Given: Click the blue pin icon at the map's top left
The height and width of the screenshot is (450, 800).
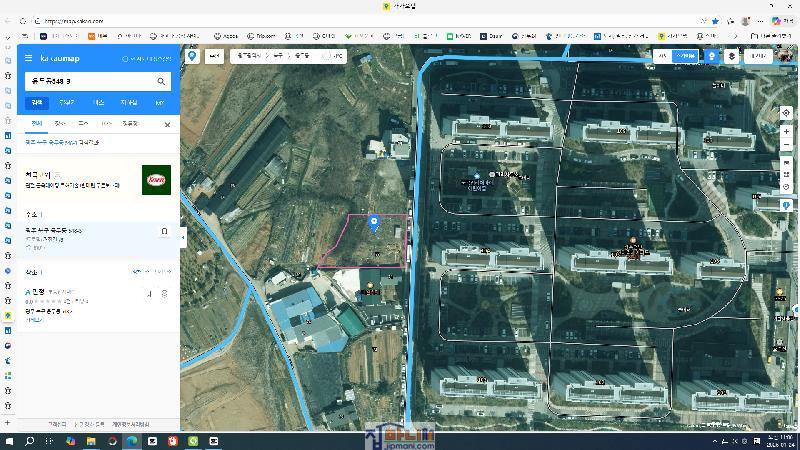Looking at the screenshot, I should point(193,56).
